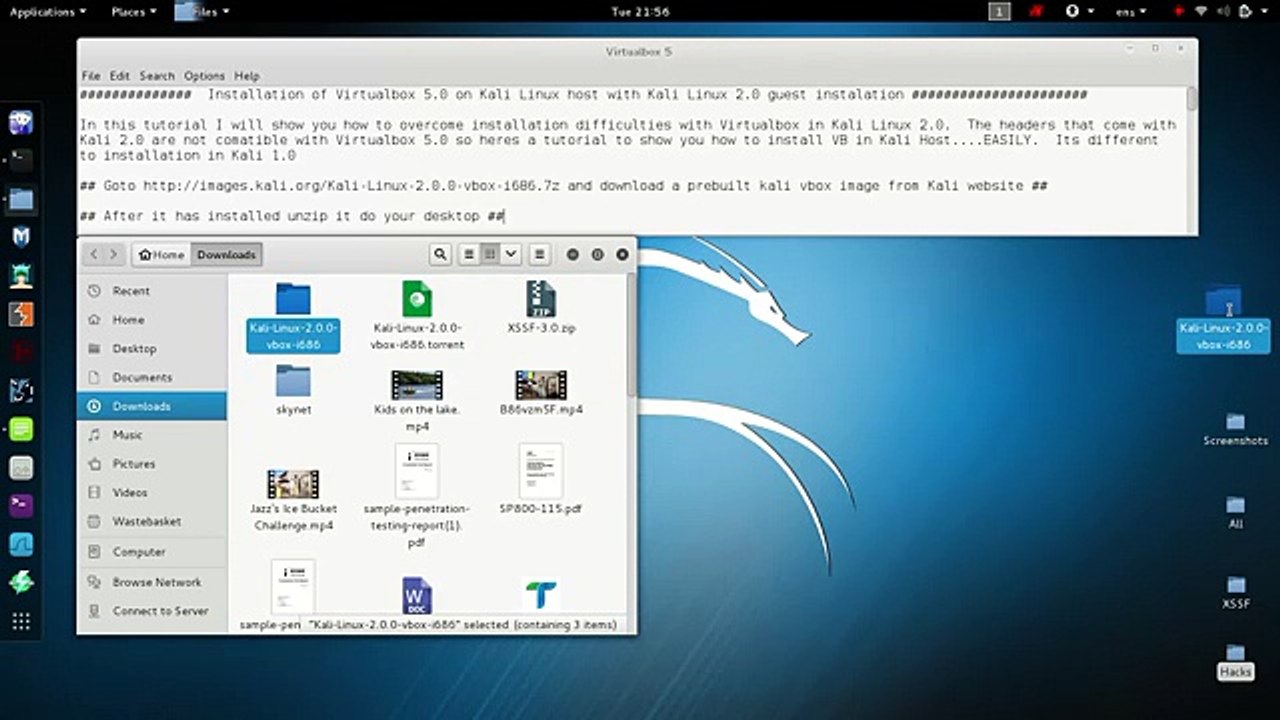Open the Places menu in top bar

(x=134, y=12)
